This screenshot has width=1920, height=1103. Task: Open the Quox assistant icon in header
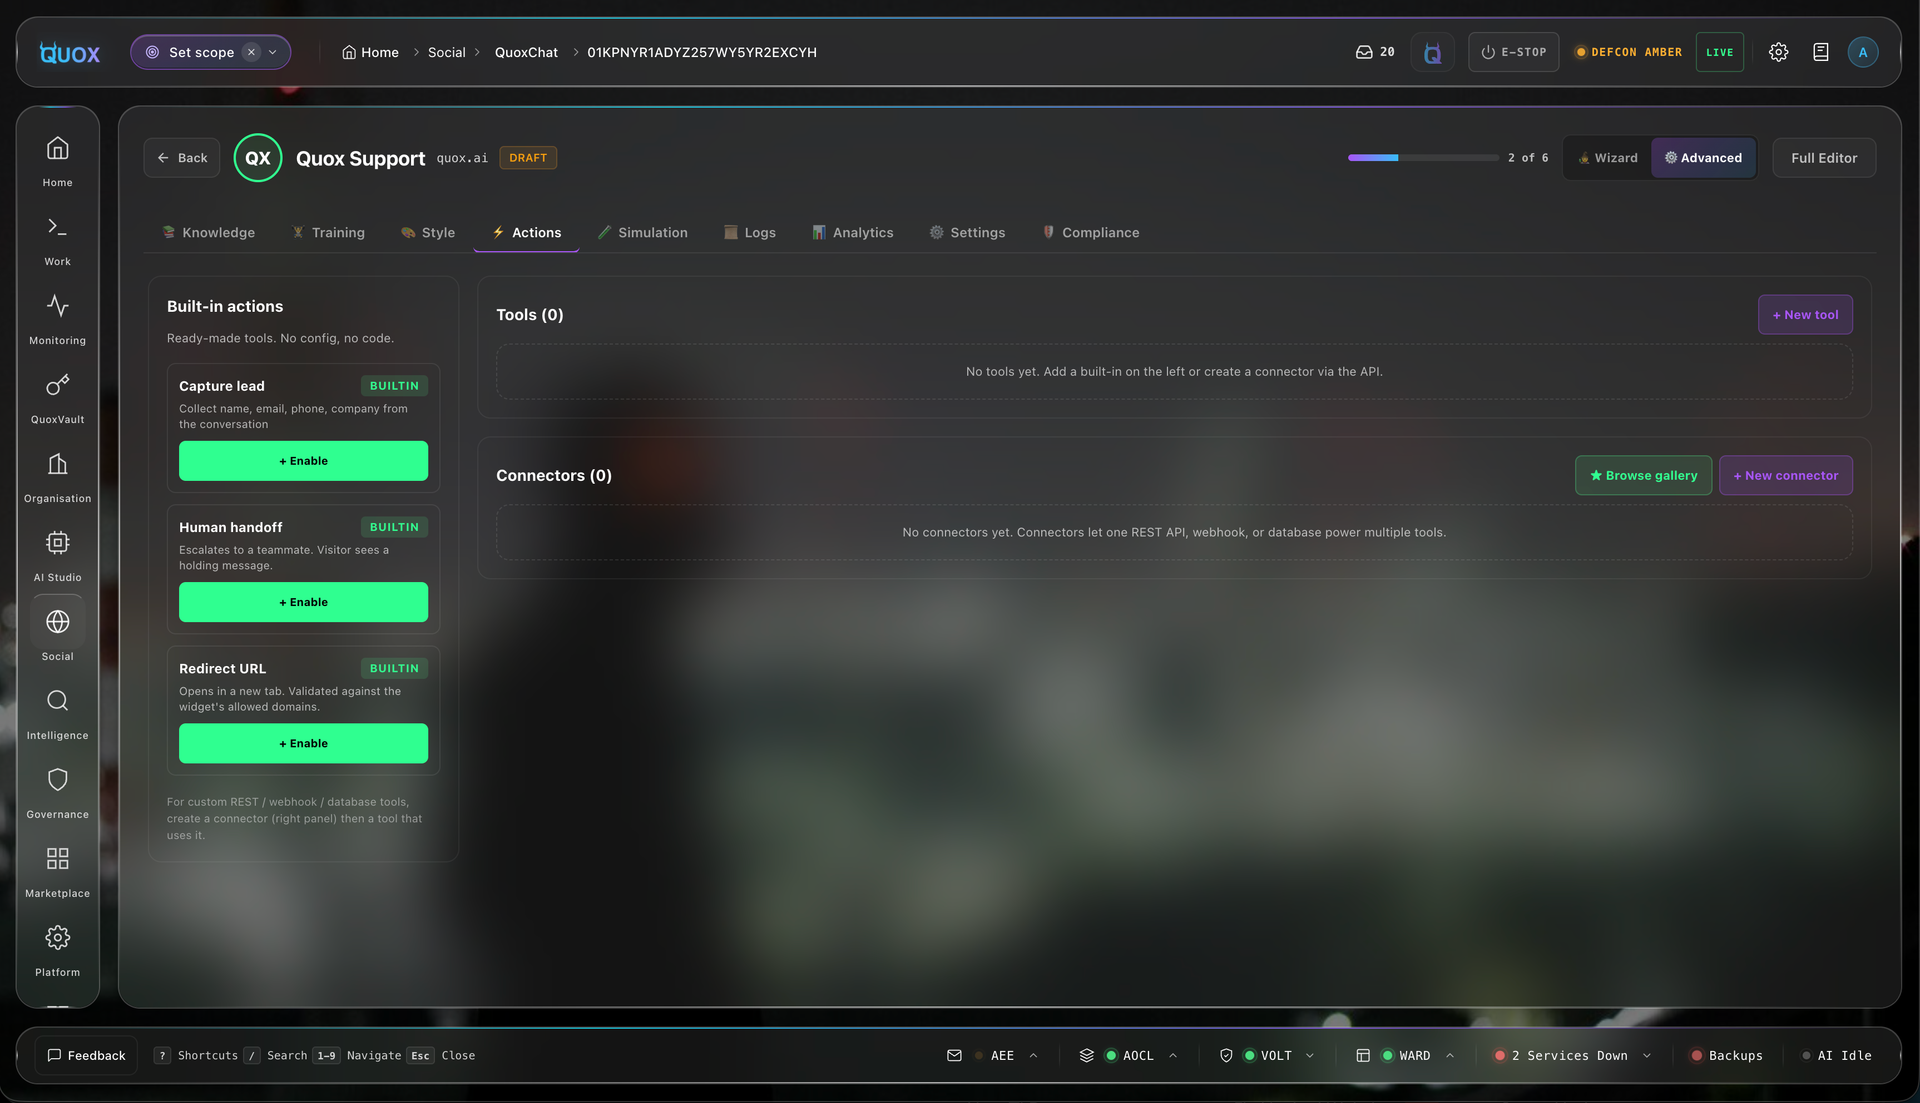(1432, 52)
